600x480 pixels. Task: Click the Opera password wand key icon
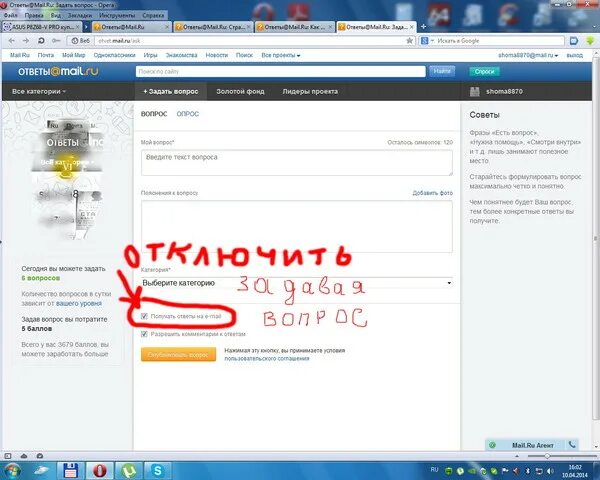click(x=56, y=41)
